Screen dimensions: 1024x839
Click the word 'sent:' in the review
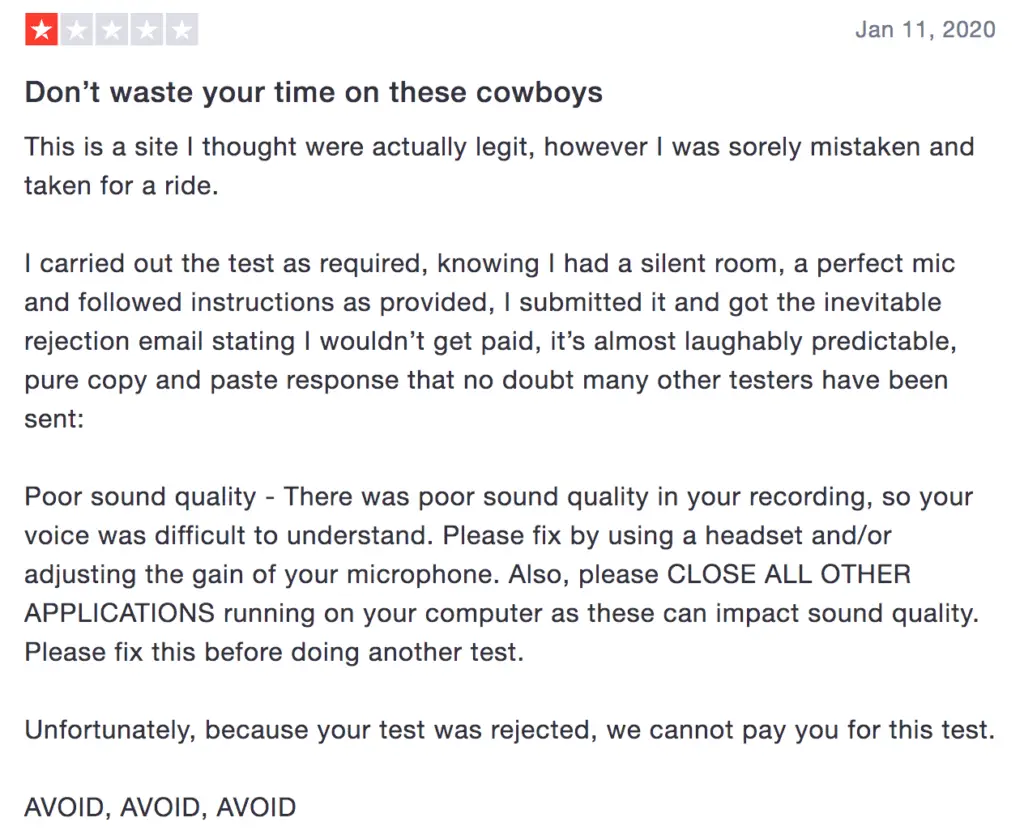point(54,419)
